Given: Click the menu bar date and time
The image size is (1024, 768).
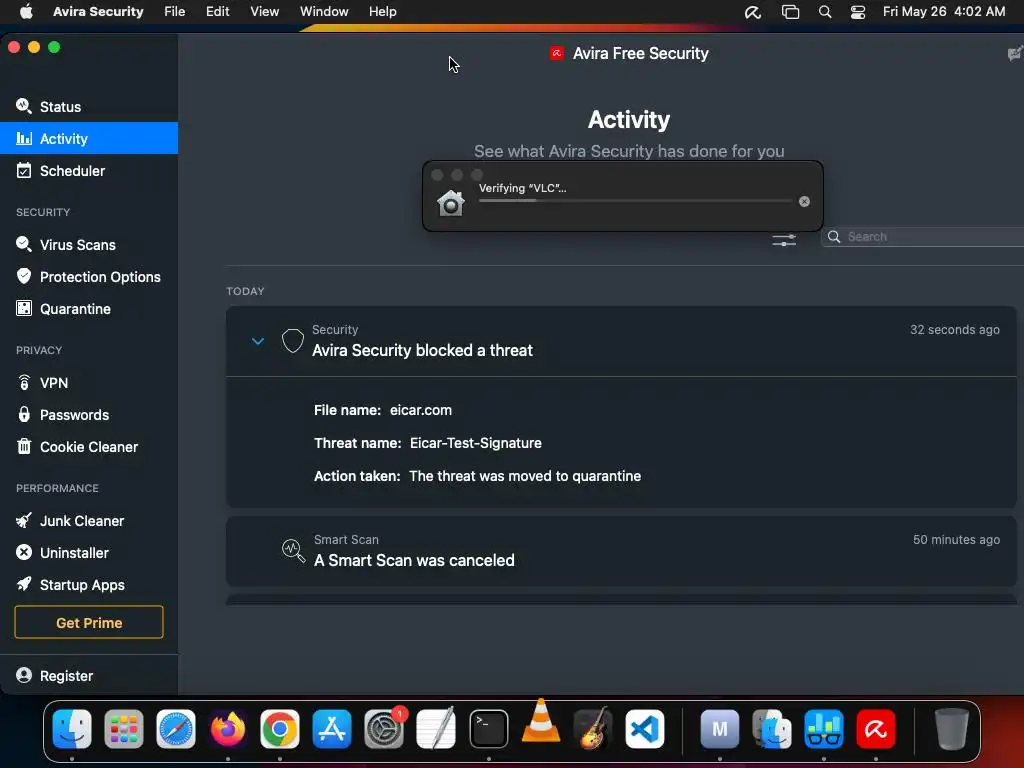Looking at the screenshot, I should coord(944,12).
